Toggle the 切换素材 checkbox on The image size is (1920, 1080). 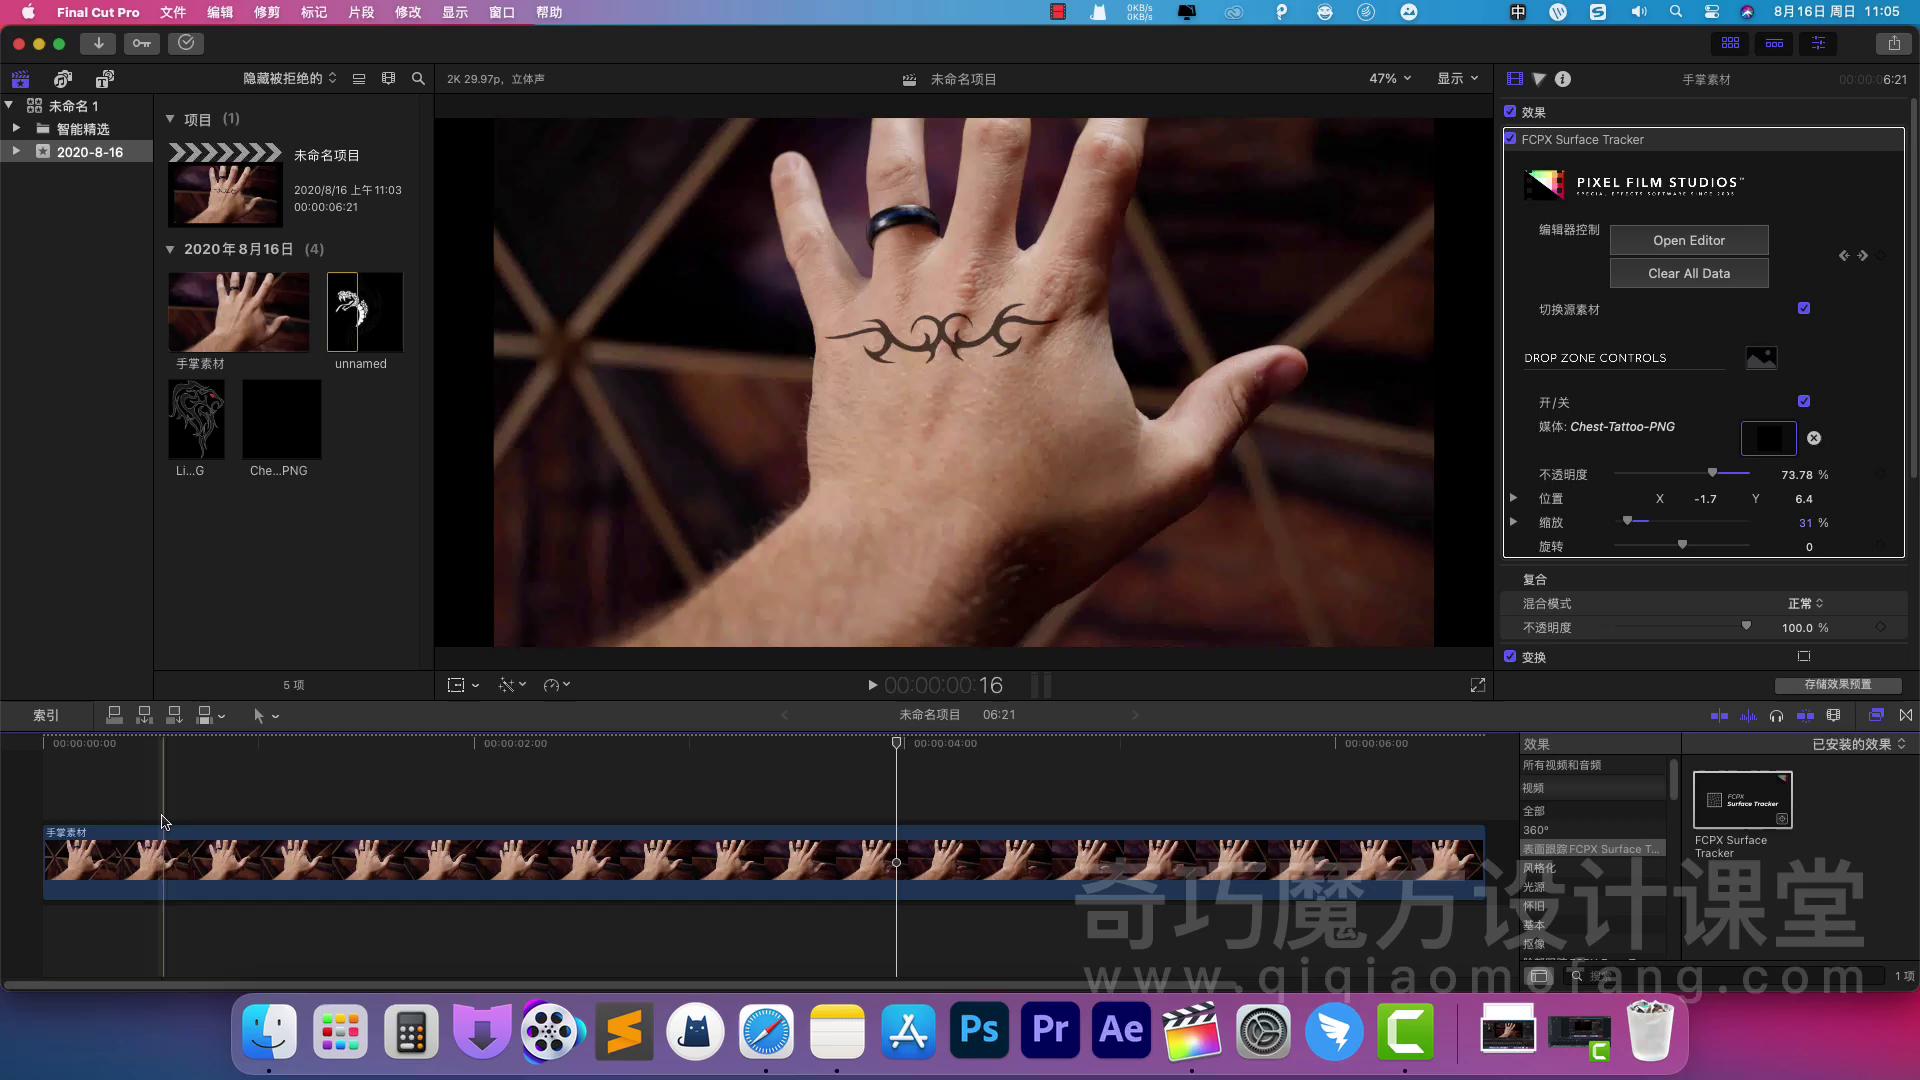1804,307
